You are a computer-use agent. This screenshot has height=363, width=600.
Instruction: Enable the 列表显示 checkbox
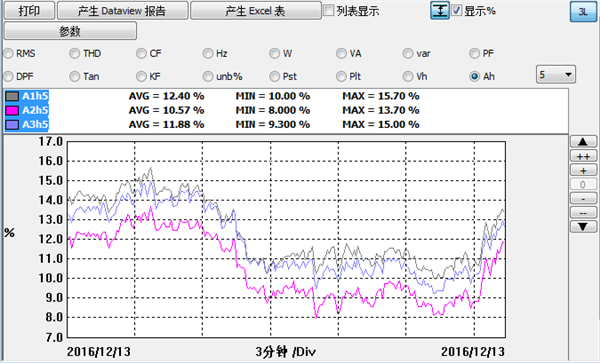click(328, 10)
